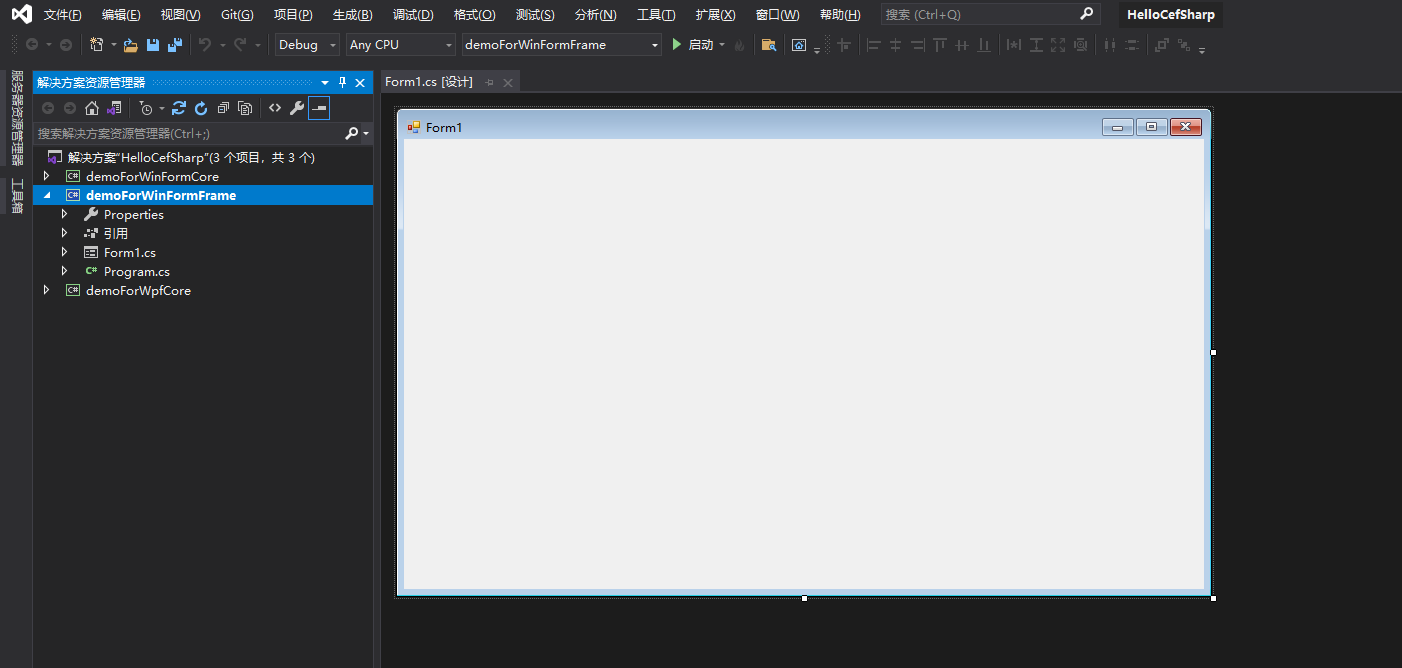This screenshot has height=668, width=1402.
Task: Click the Align to Grid layout icon
Action: pyautogui.click(x=845, y=45)
